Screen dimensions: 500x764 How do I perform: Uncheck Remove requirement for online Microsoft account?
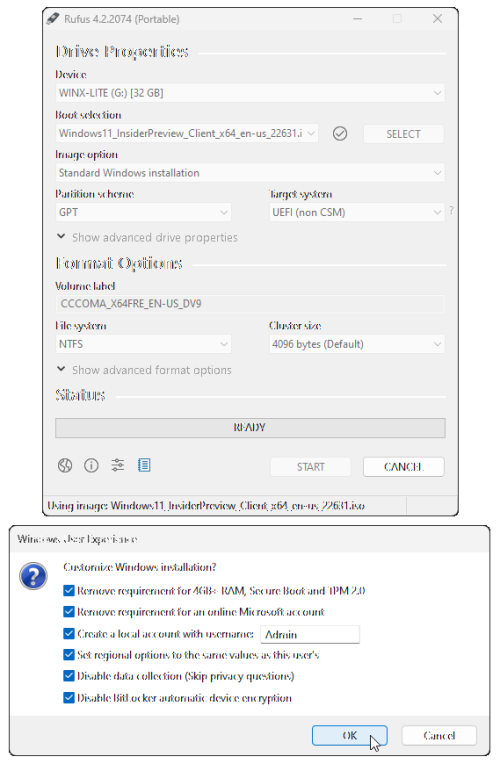click(69, 612)
